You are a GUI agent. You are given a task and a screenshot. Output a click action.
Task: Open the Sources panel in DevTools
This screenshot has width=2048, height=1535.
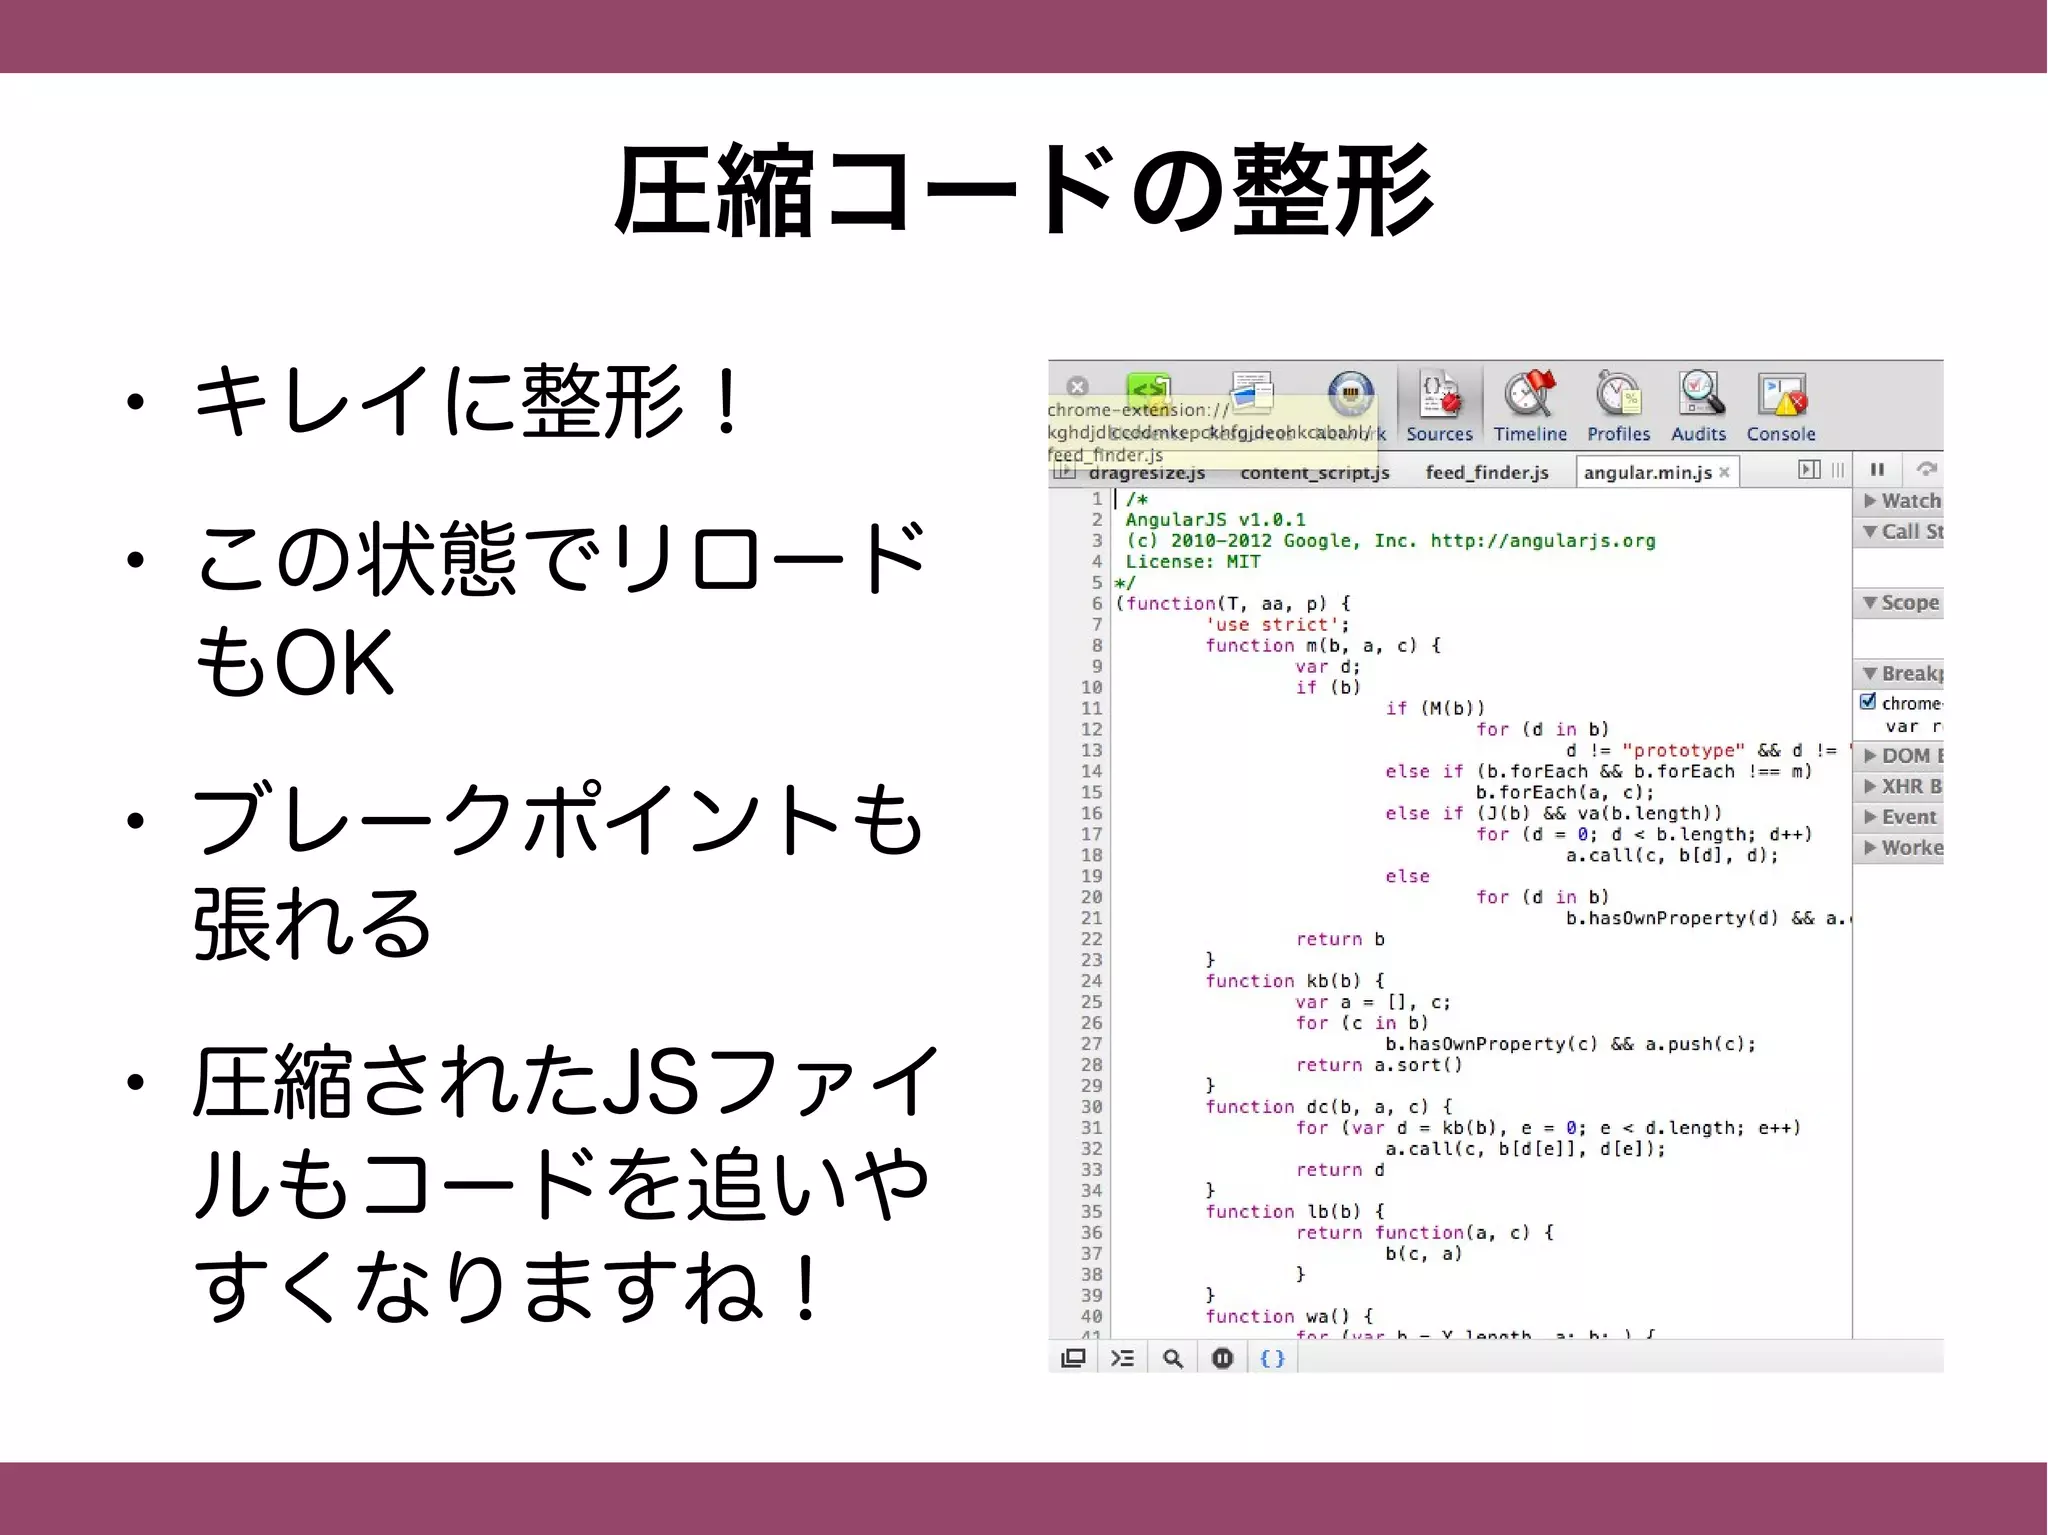pos(1439,407)
